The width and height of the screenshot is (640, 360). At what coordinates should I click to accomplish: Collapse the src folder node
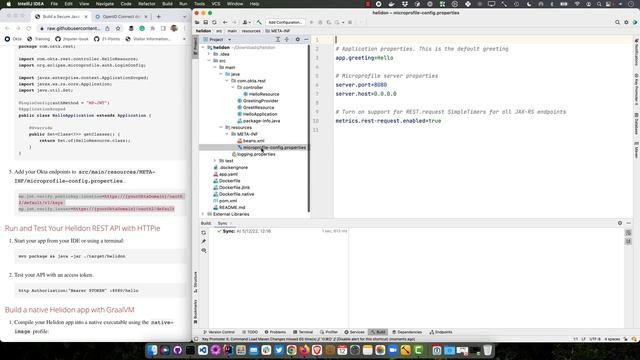209,61
